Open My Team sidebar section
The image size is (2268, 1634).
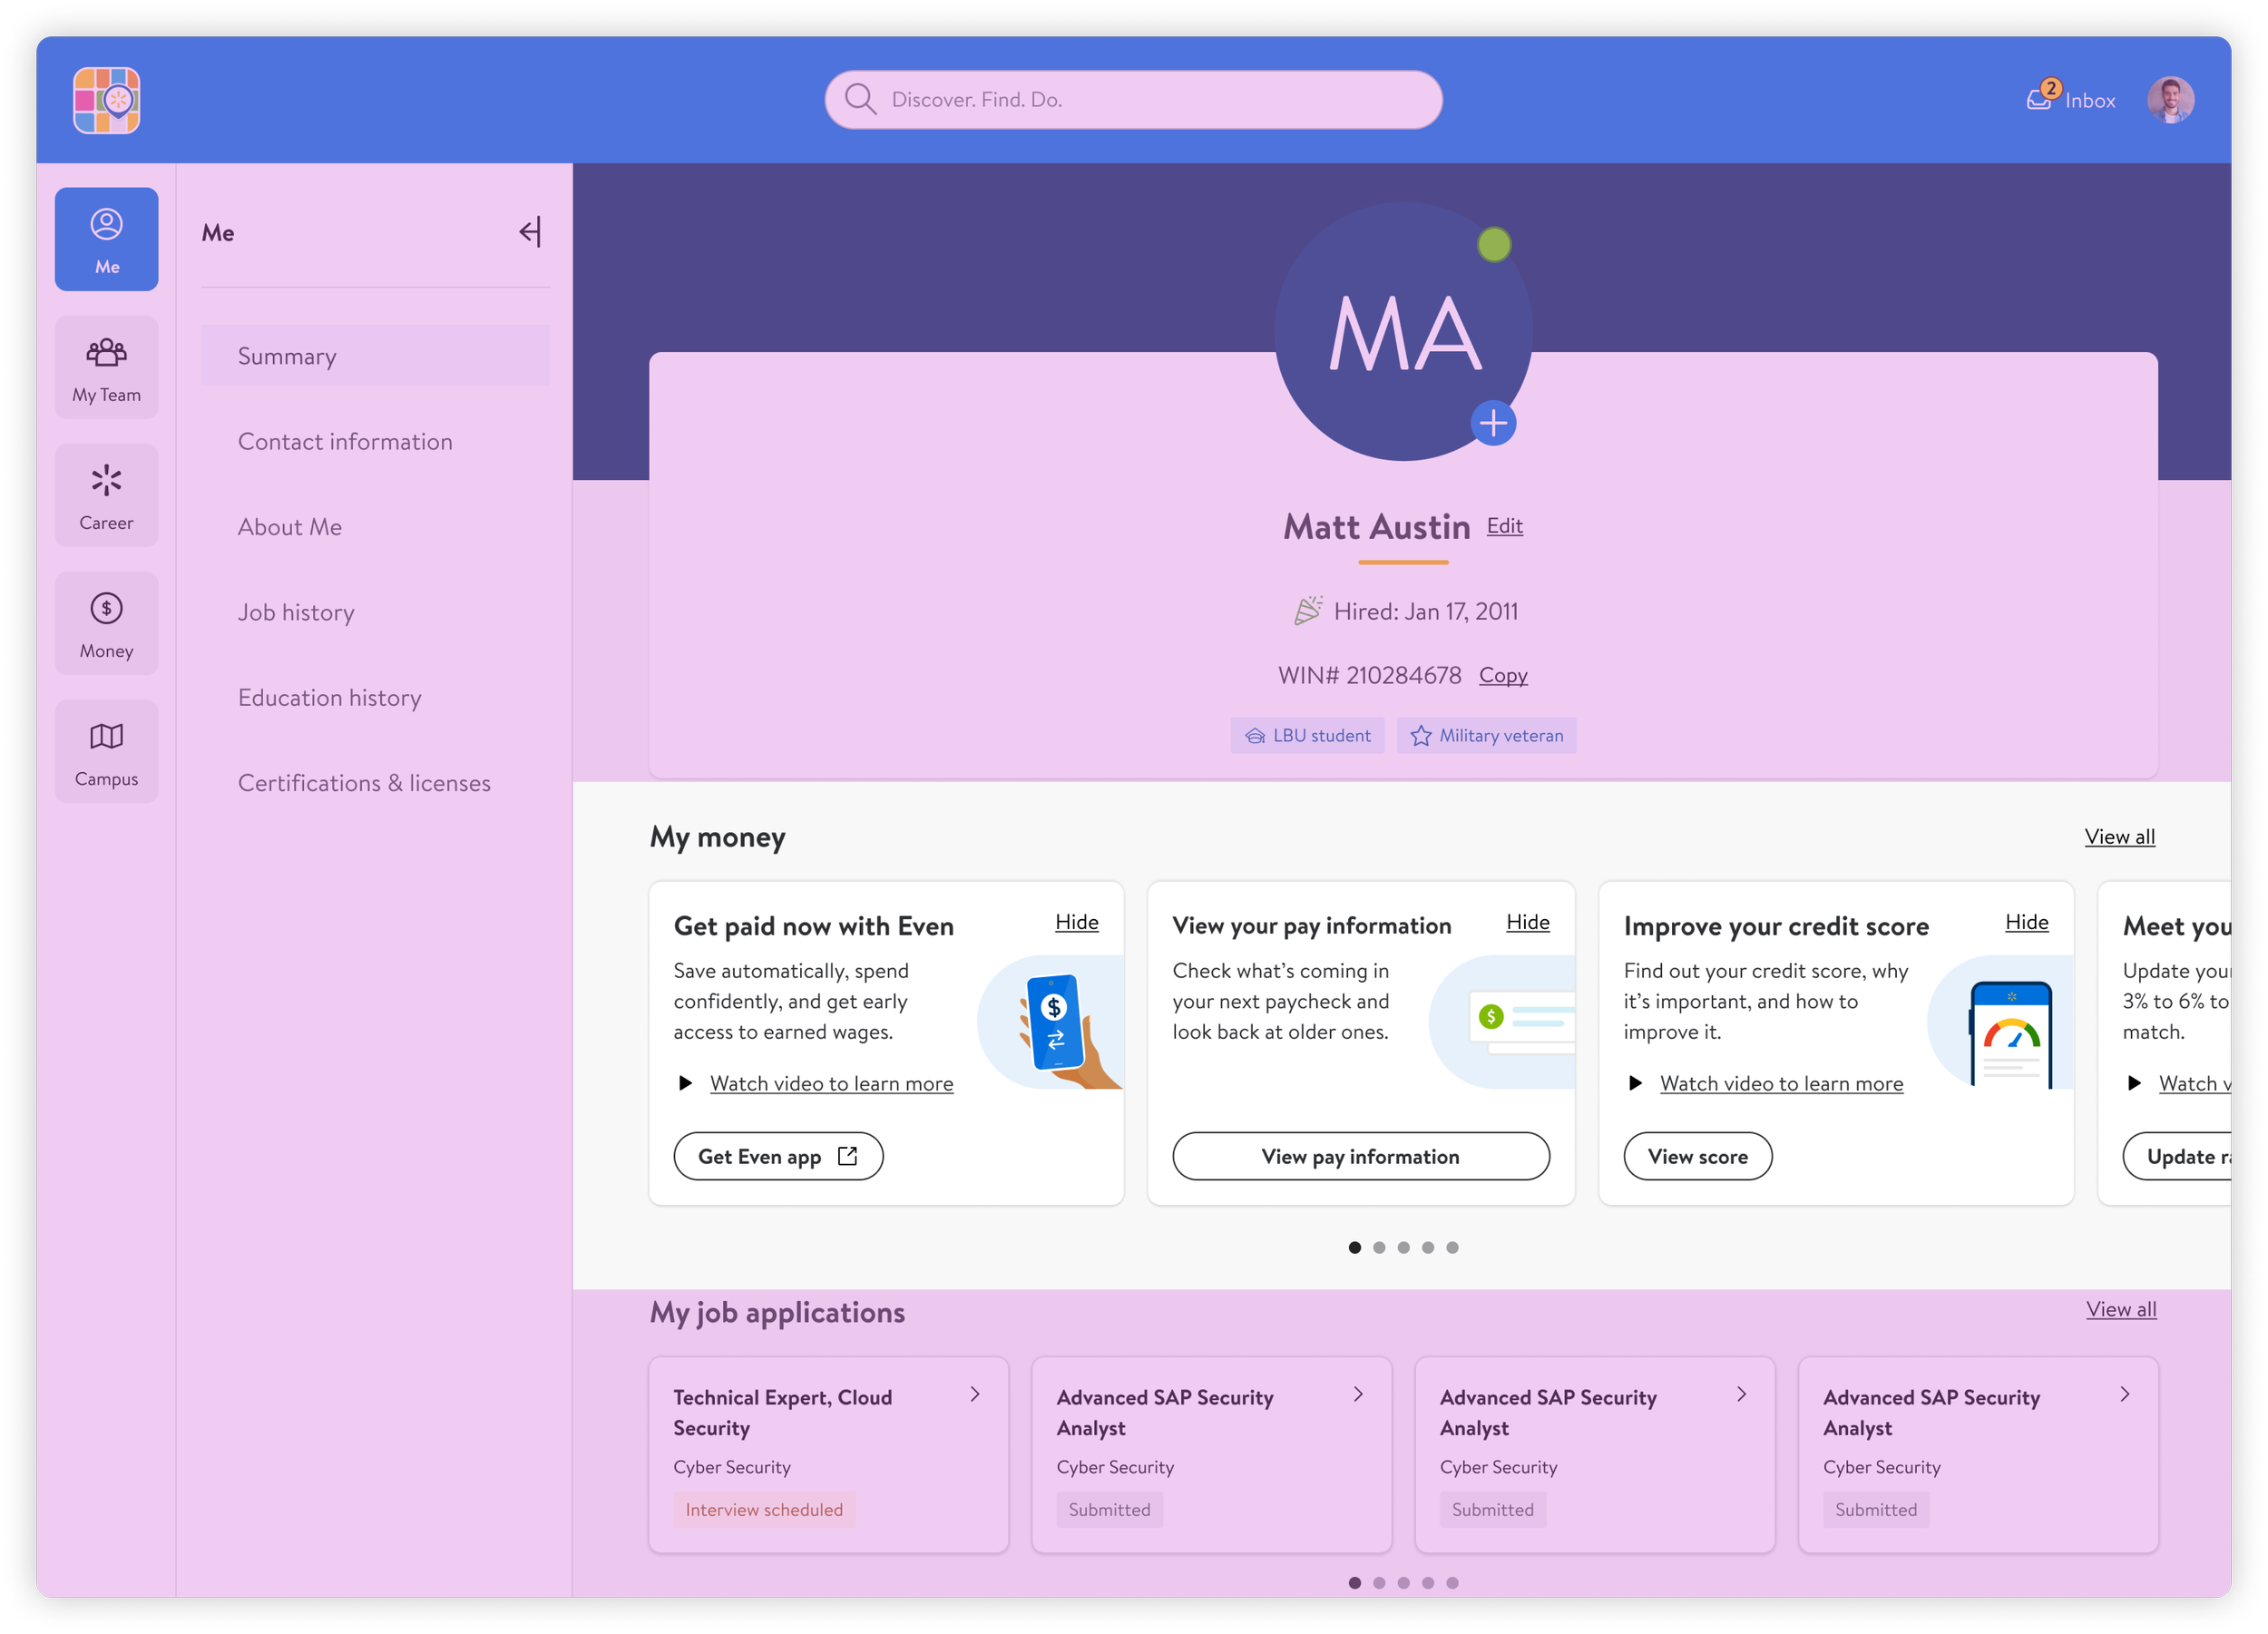(106, 367)
